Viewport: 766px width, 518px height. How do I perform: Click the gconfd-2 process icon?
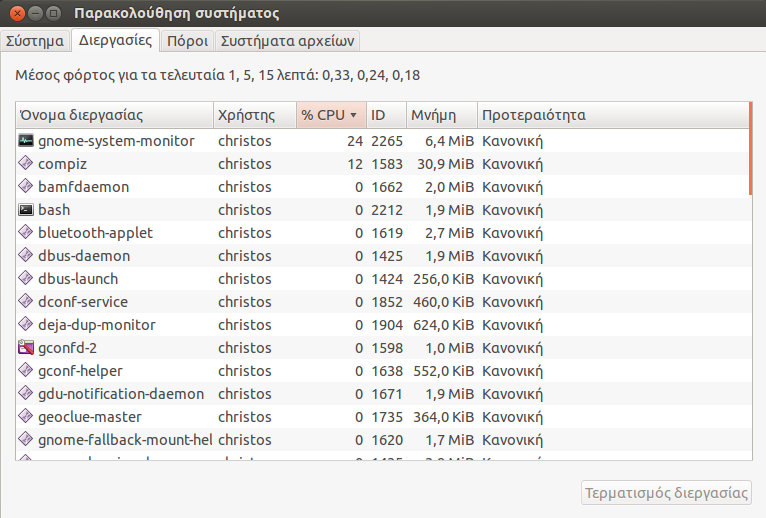click(26, 347)
